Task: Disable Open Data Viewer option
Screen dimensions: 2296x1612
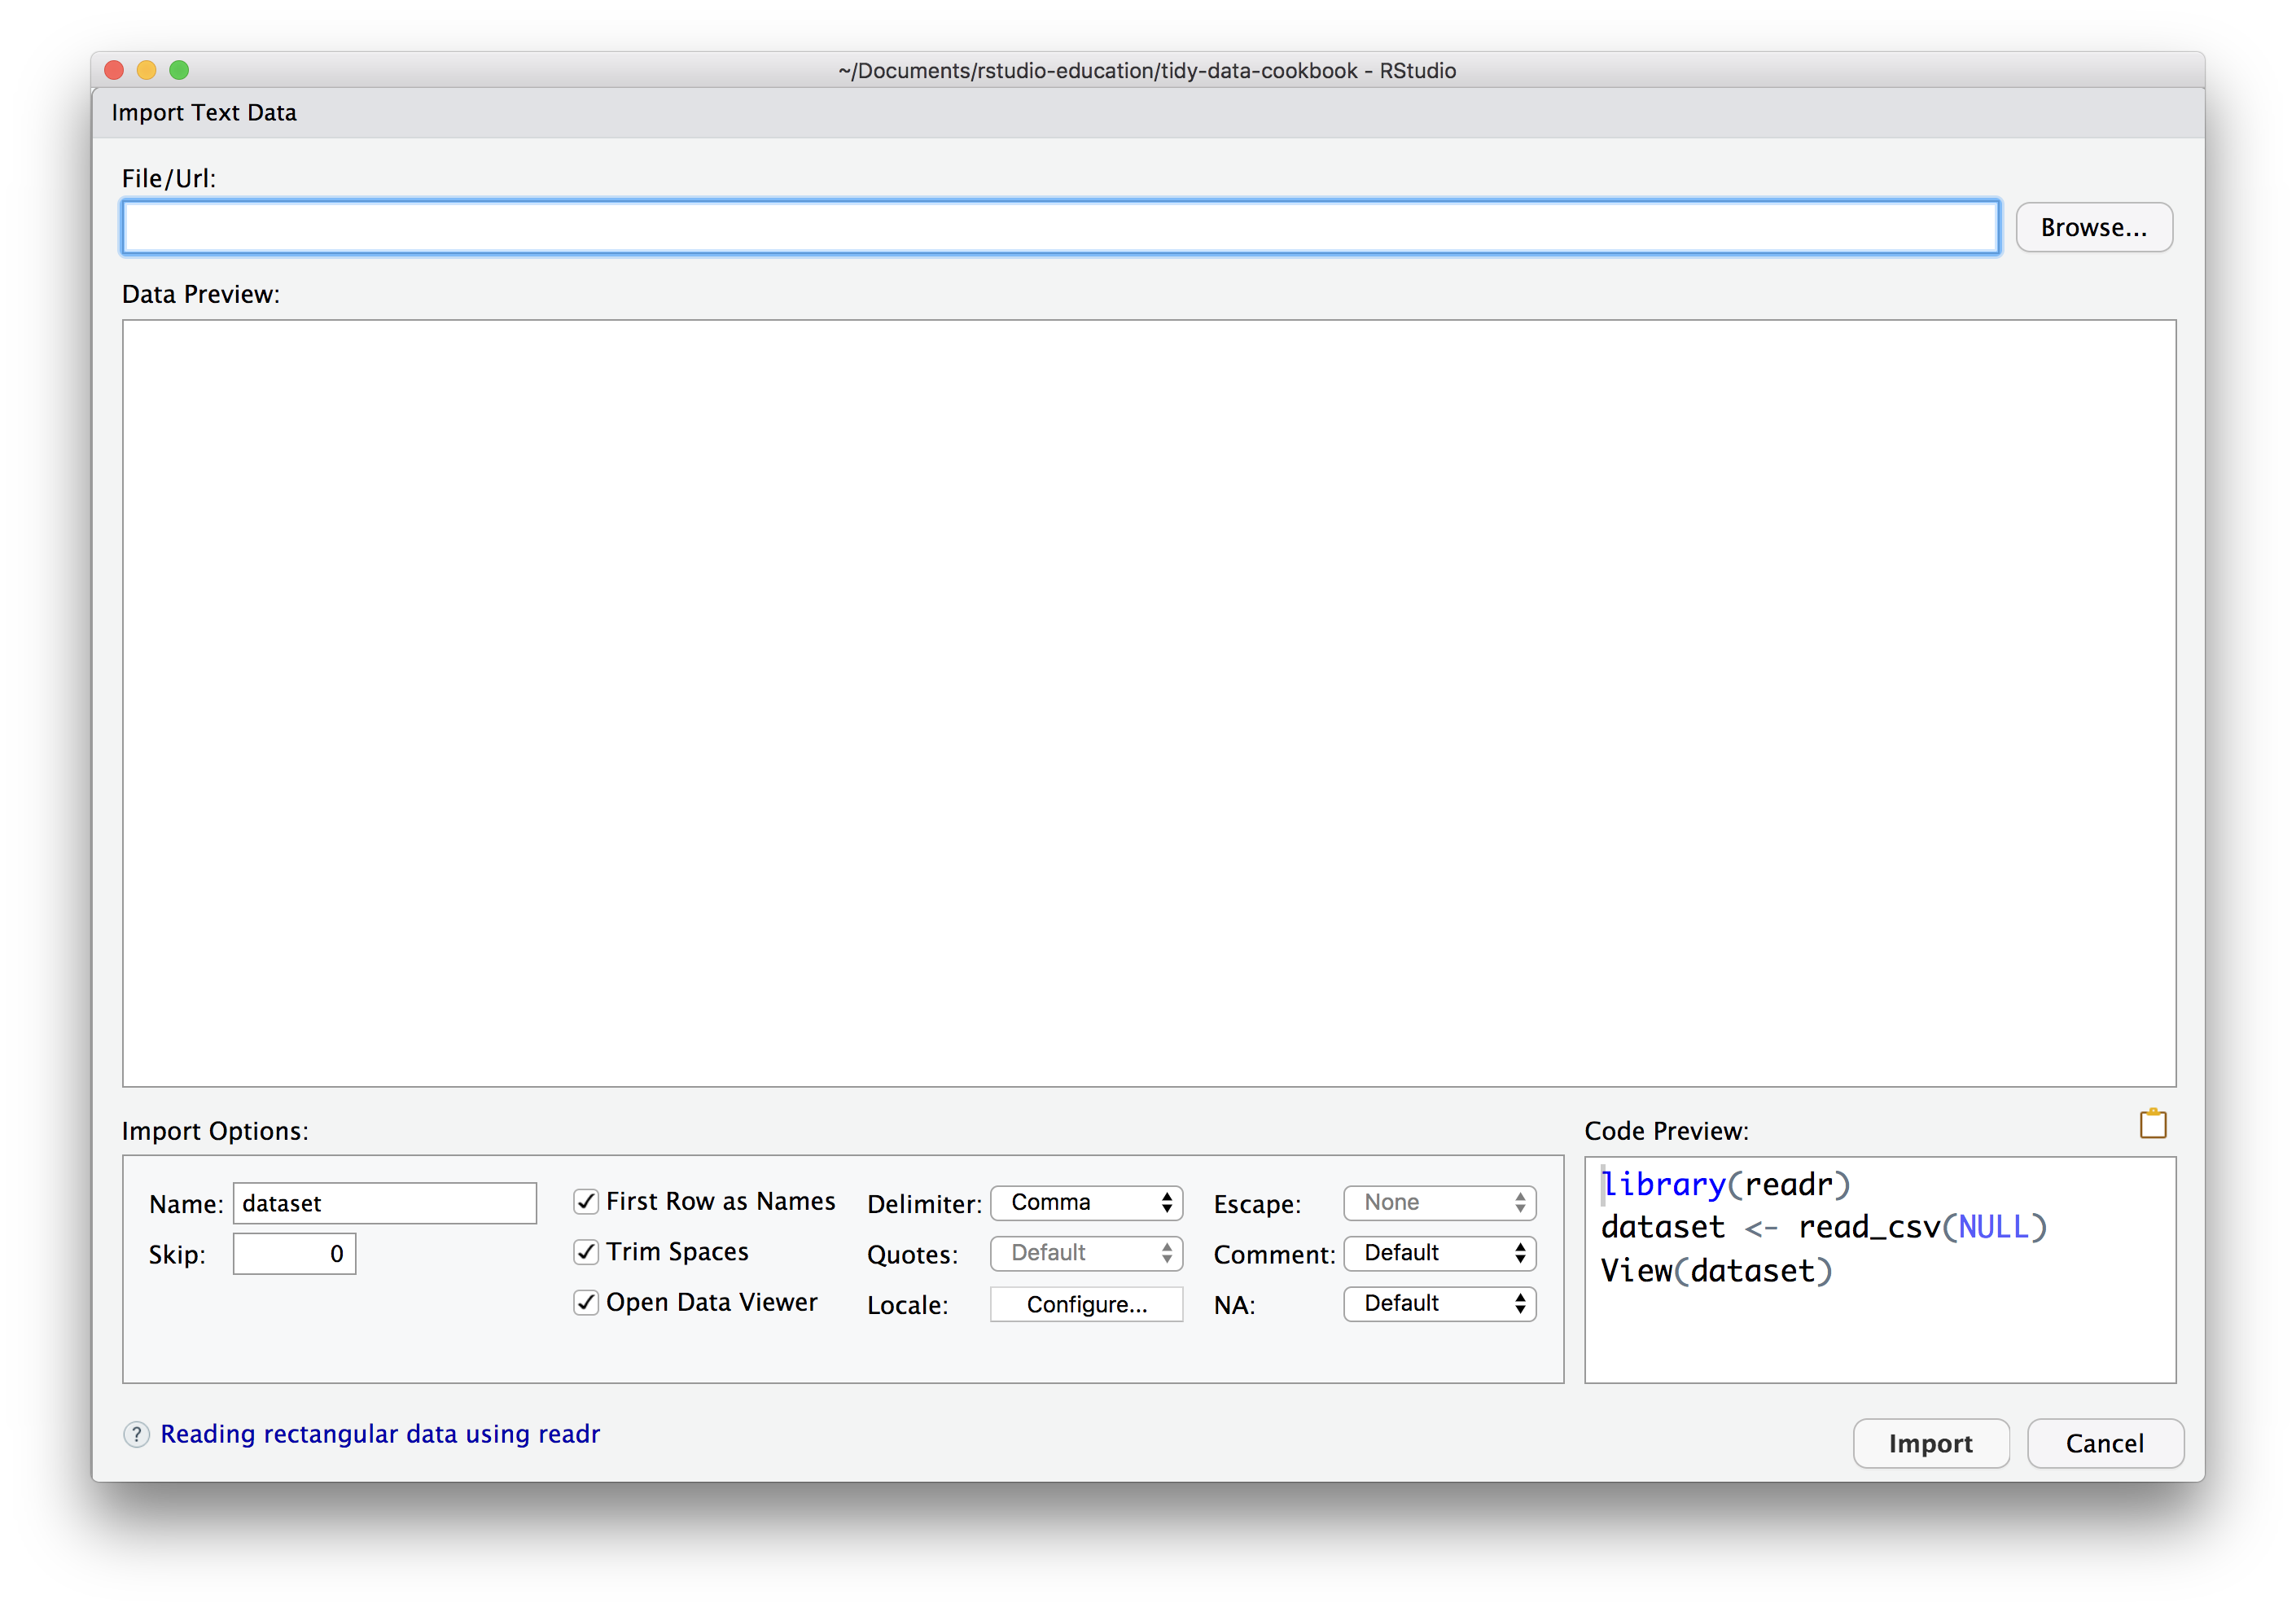Action: click(x=586, y=1302)
